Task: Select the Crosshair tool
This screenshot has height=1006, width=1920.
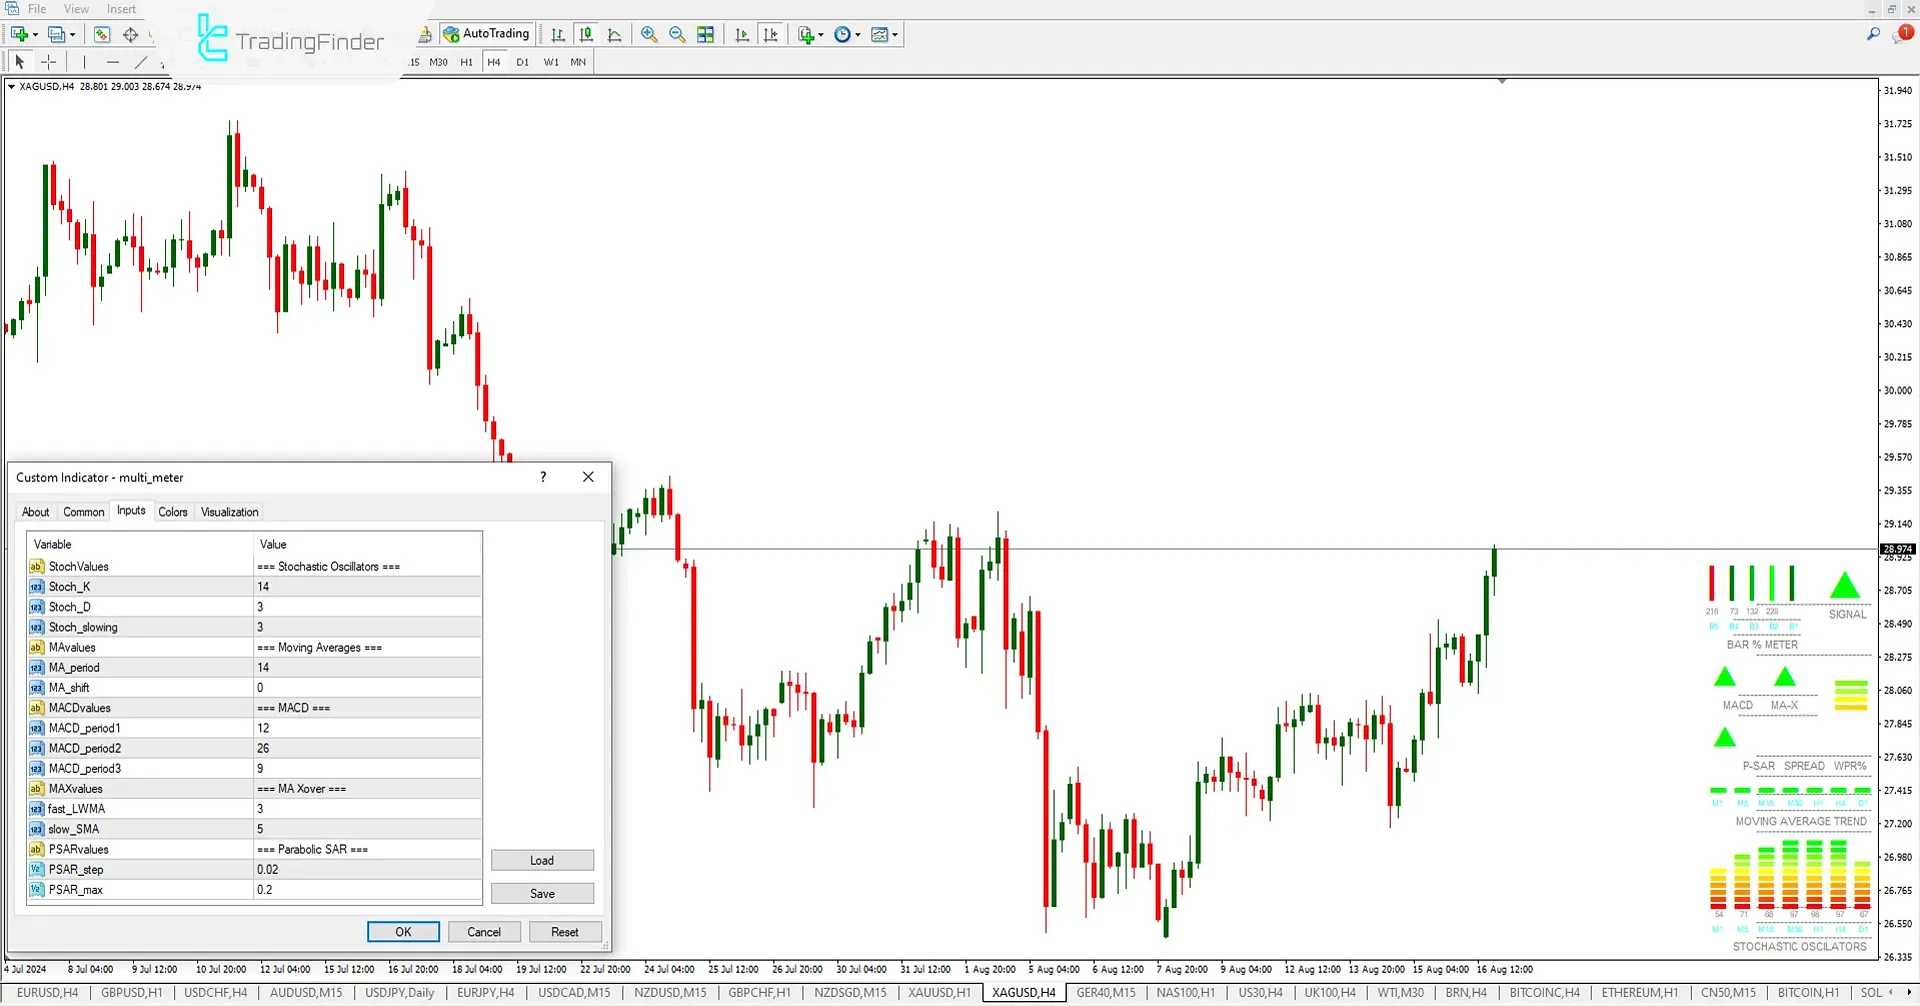Action: pyautogui.click(x=48, y=62)
